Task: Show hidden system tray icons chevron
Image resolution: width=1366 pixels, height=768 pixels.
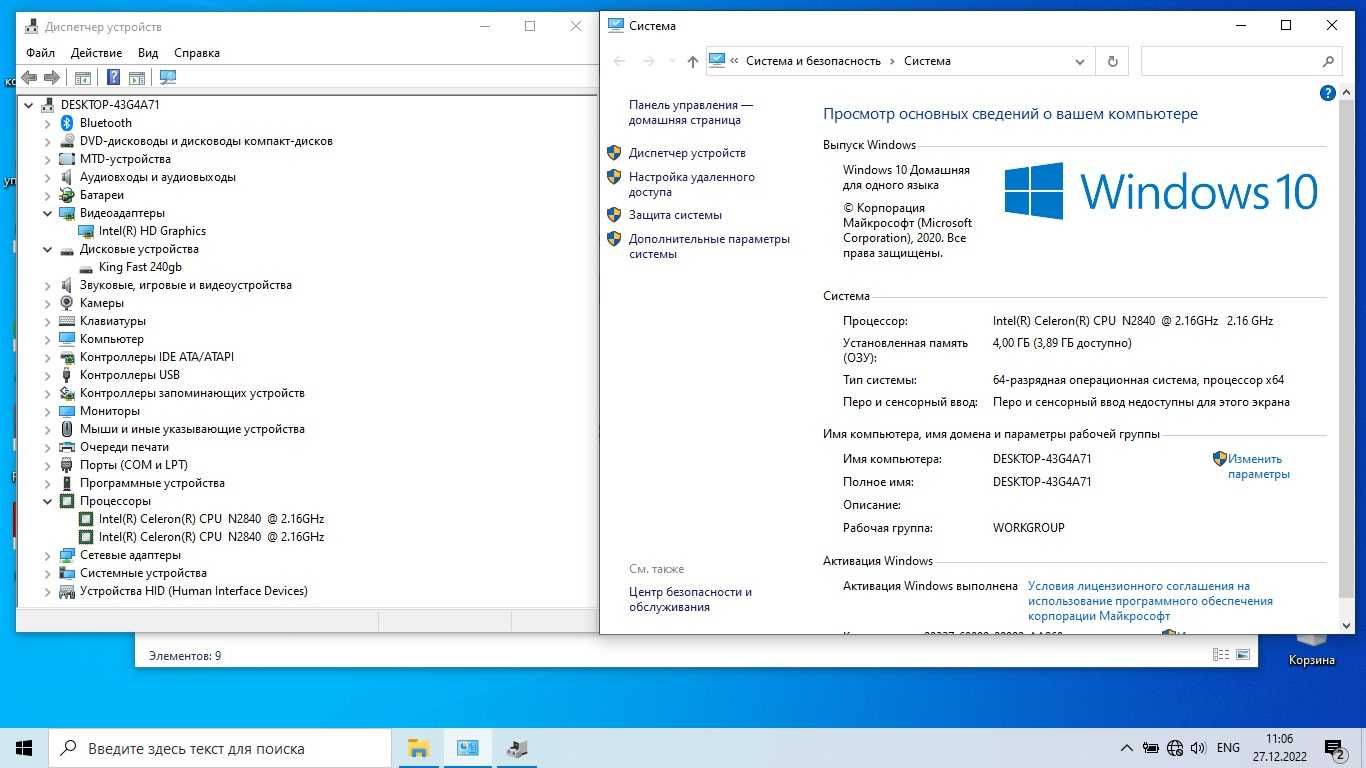Action: click(x=1127, y=748)
